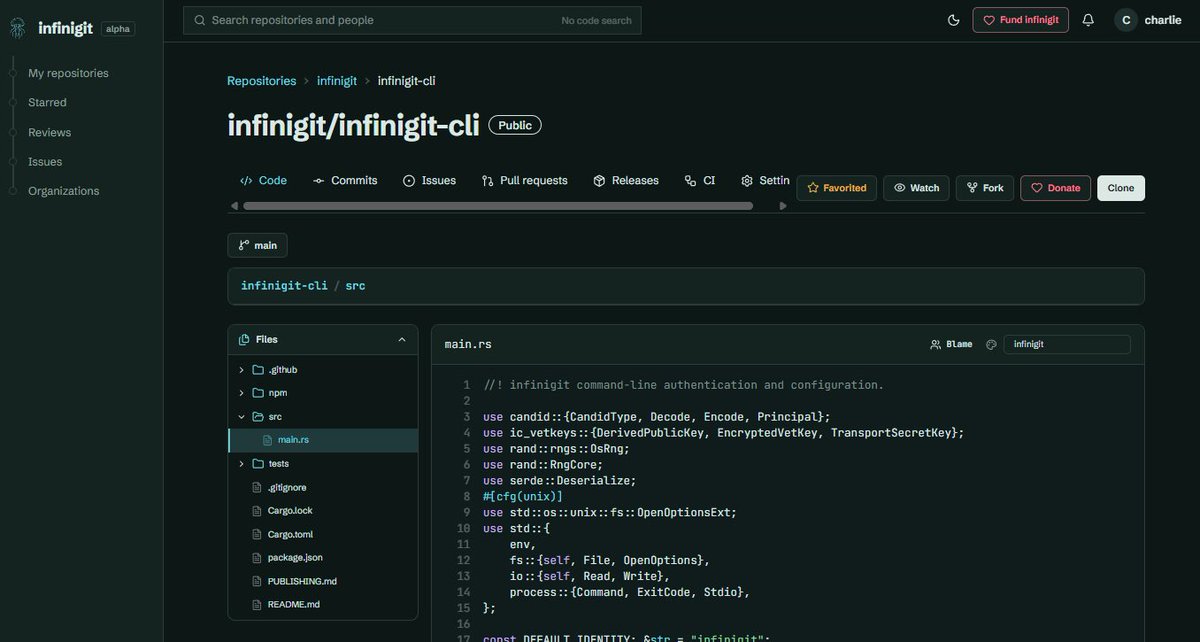Click the README.md file icon
This screenshot has height=642, width=1200.
pyautogui.click(x=257, y=605)
